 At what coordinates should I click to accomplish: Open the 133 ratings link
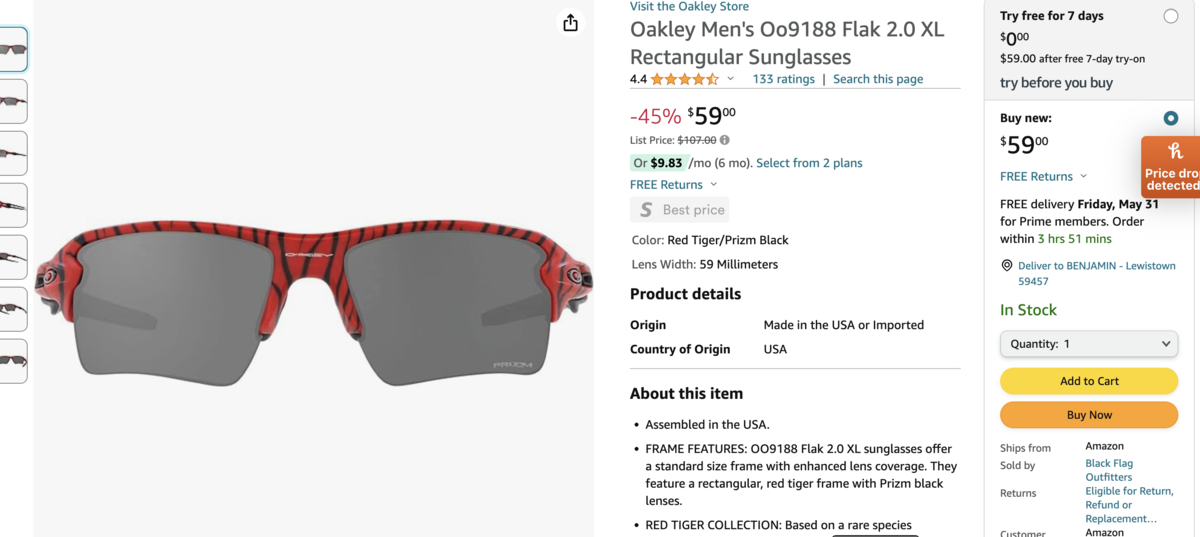784,79
